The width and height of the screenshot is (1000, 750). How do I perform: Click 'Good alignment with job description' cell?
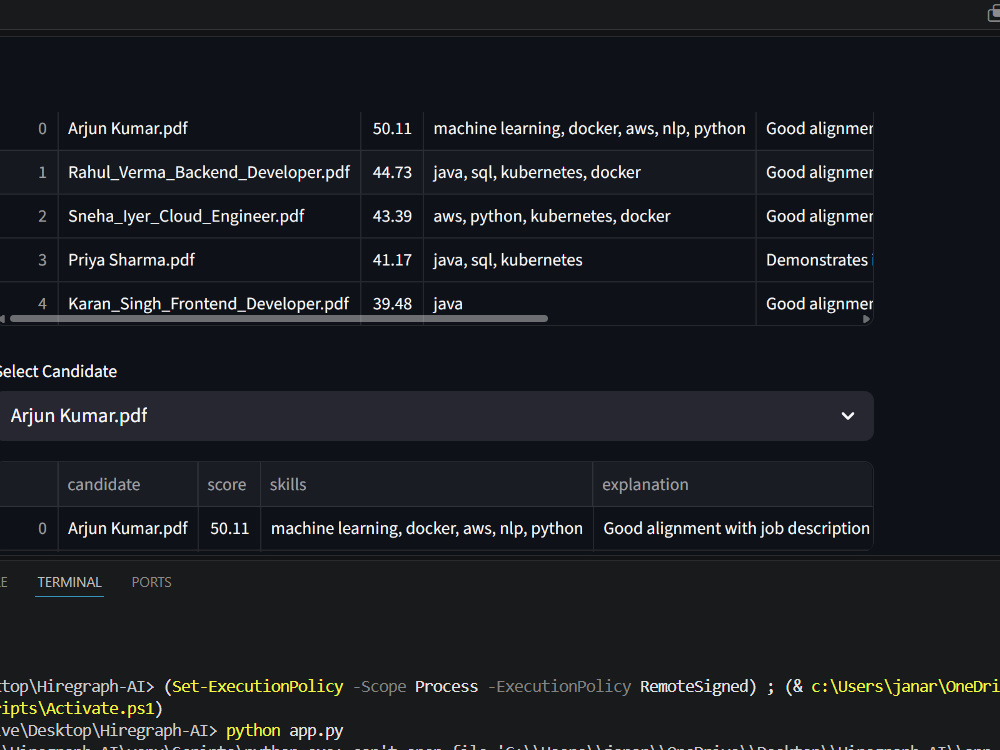pos(733,529)
